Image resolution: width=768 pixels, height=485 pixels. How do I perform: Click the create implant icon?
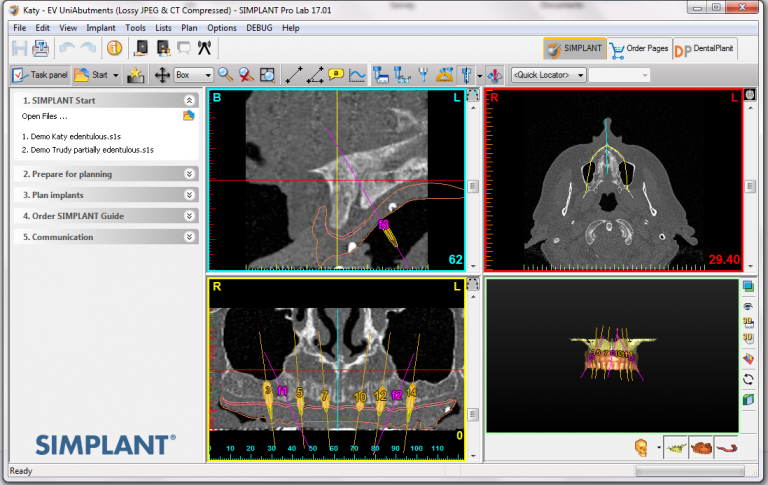[x=381, y=75]
